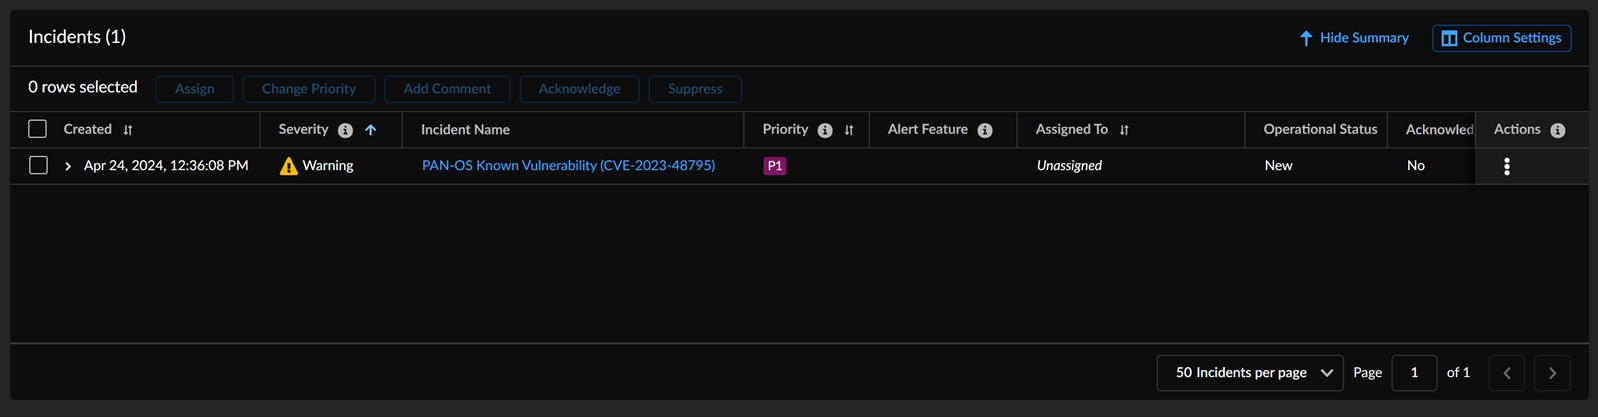The width and height of the screenshot is (1598, 418).
Task: Click the yellow Warning severity icon
Action: (289, 166)
